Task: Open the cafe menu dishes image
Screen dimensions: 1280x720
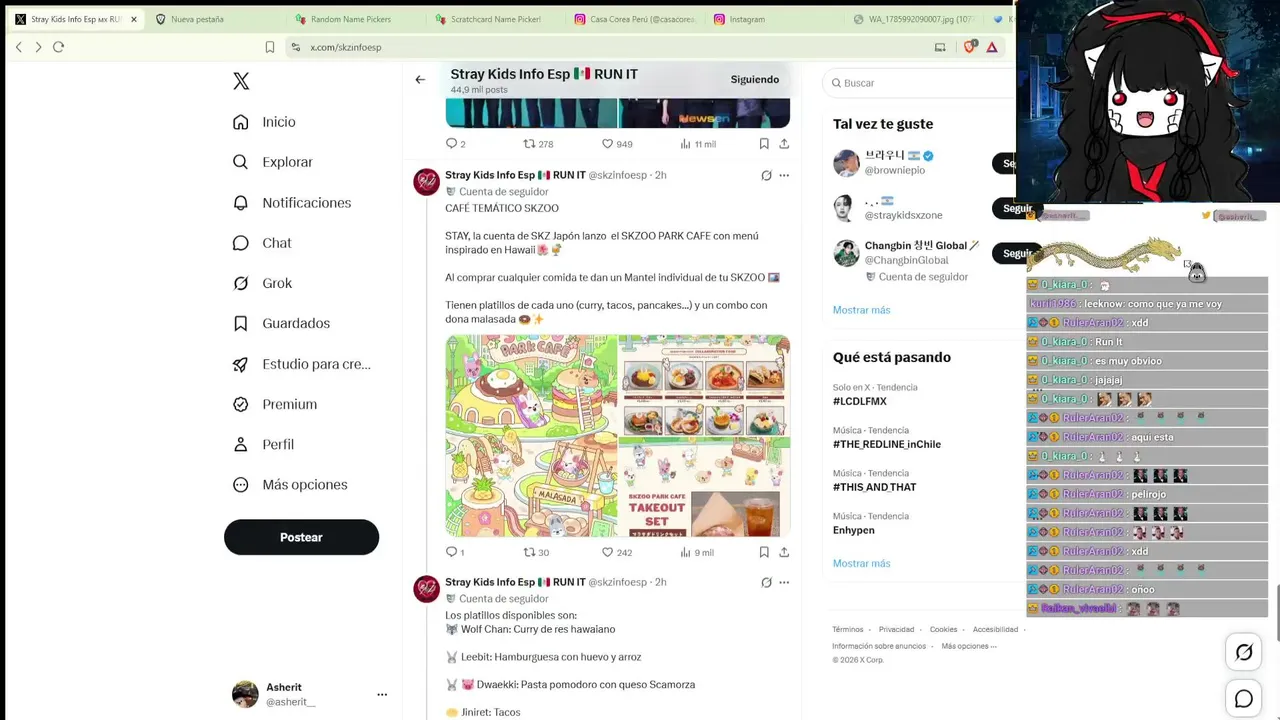Action: point(704,385)
